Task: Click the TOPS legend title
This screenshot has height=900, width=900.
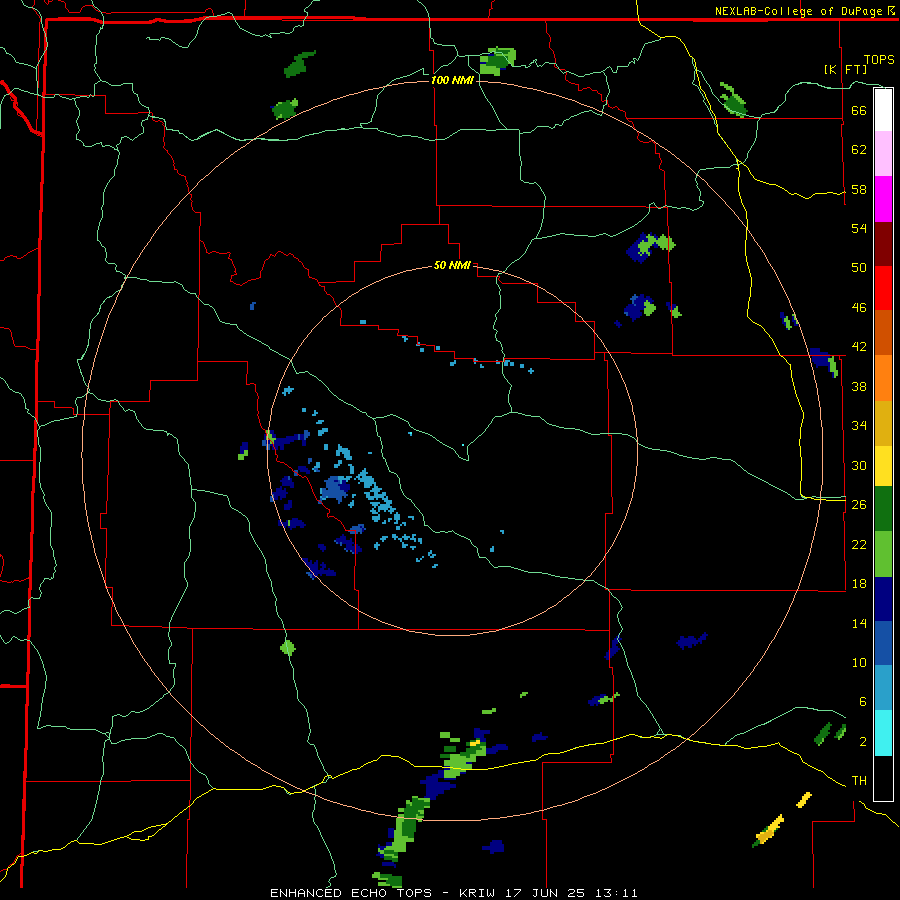Action: (x=879, y=59)
